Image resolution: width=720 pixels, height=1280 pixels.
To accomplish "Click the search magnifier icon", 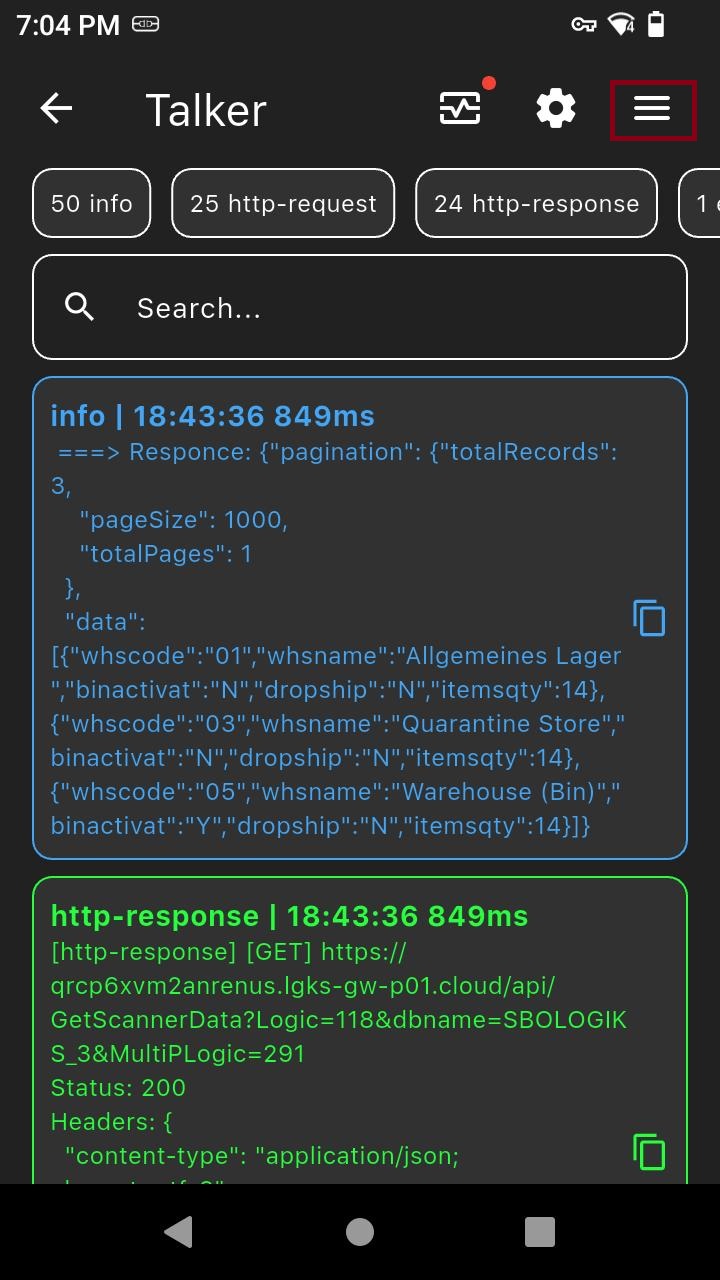I will 80,307.
